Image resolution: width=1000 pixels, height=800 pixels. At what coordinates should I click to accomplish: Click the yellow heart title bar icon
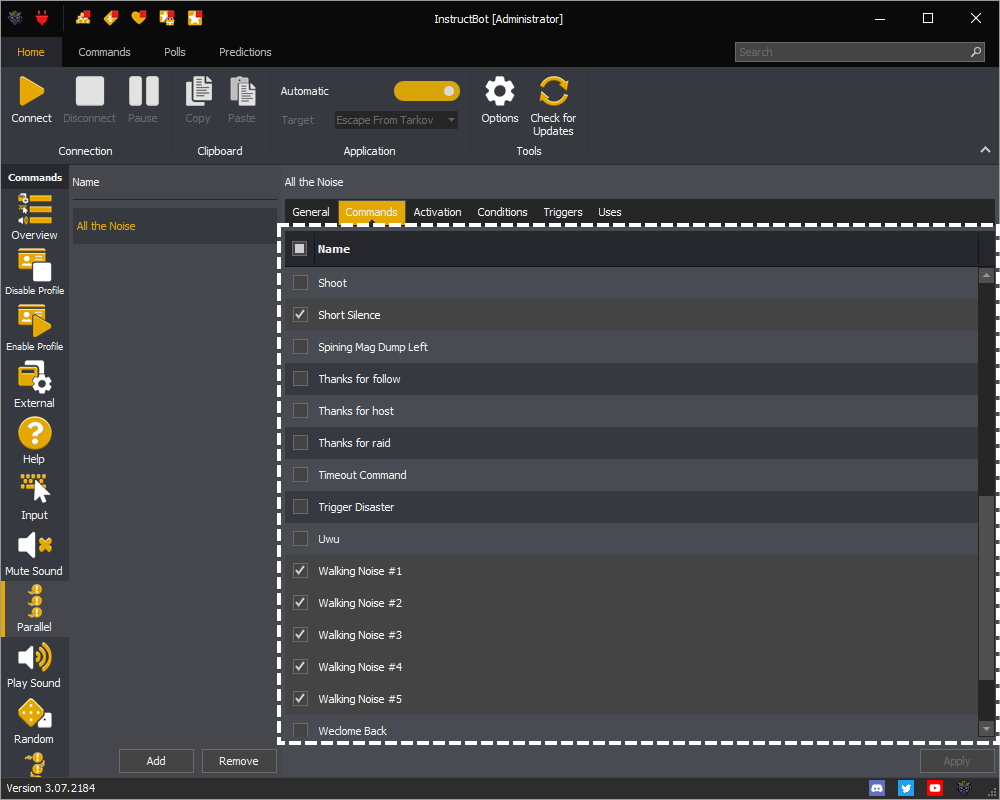click(x=138, y=18)
